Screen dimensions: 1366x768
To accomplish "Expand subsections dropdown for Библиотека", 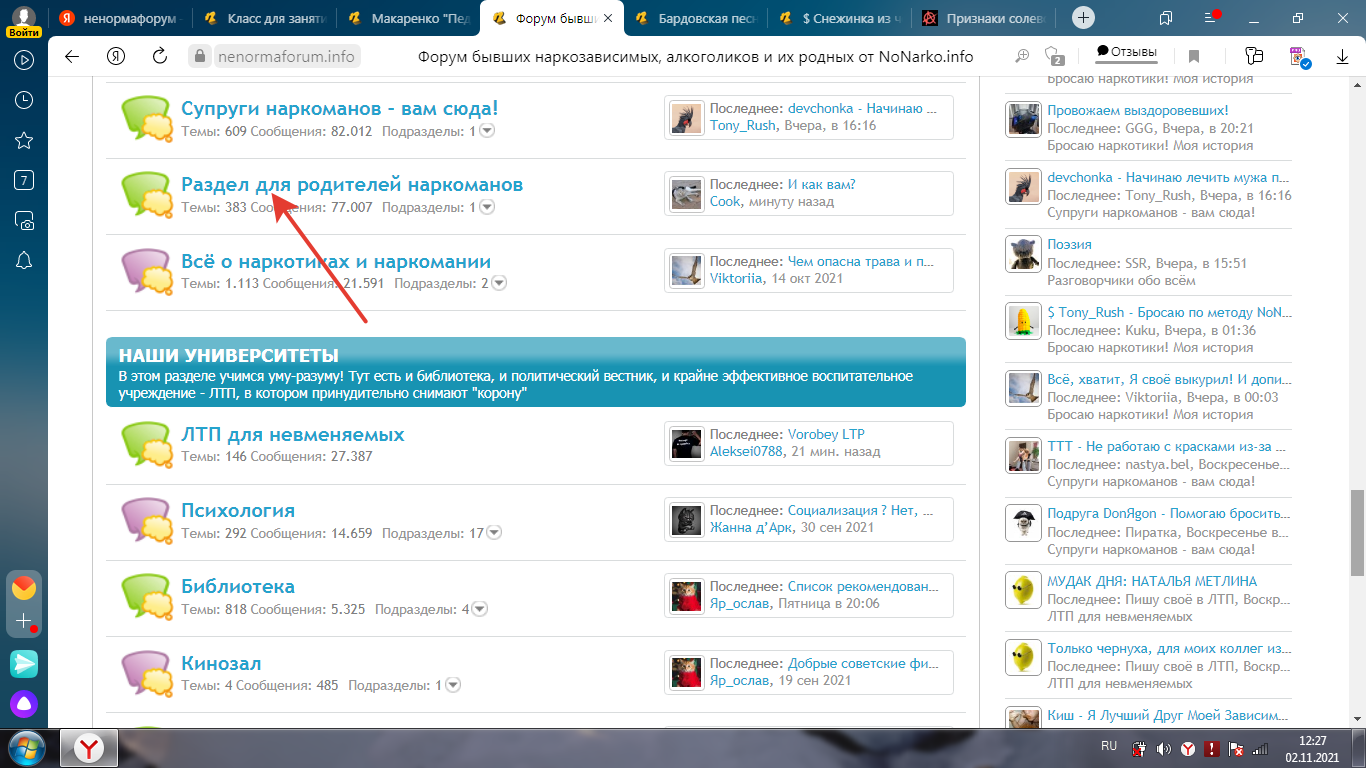I will [x=479, y=609].
